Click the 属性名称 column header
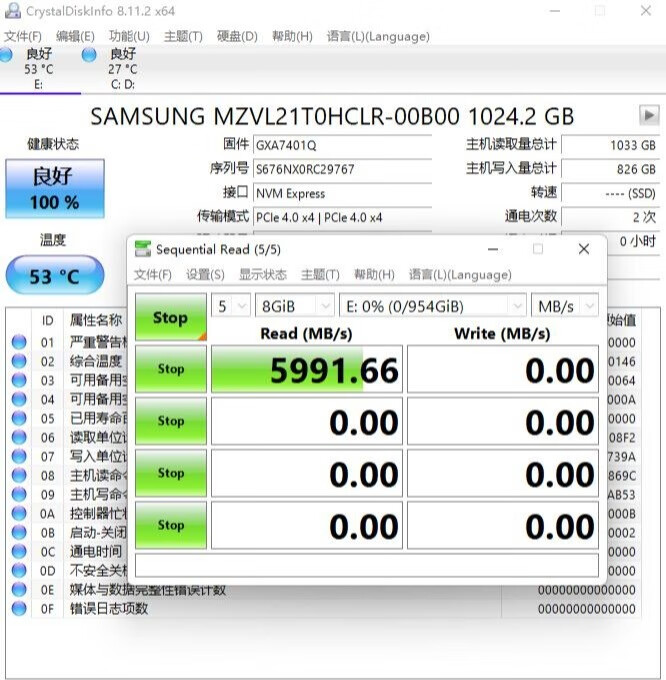 (96, 320)
